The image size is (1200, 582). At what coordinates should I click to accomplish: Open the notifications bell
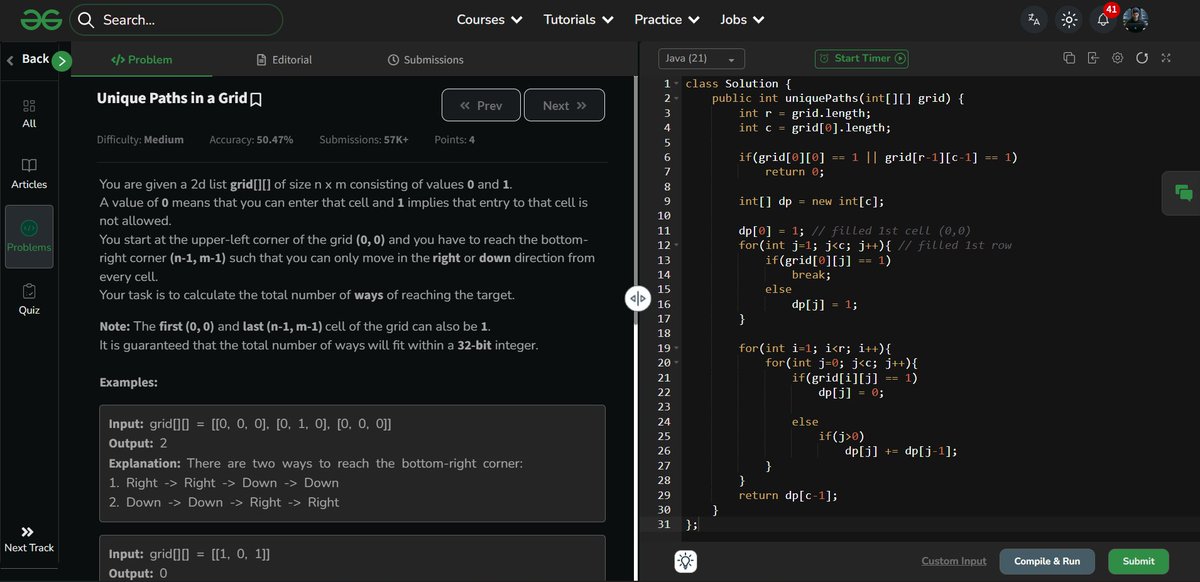1102,19
